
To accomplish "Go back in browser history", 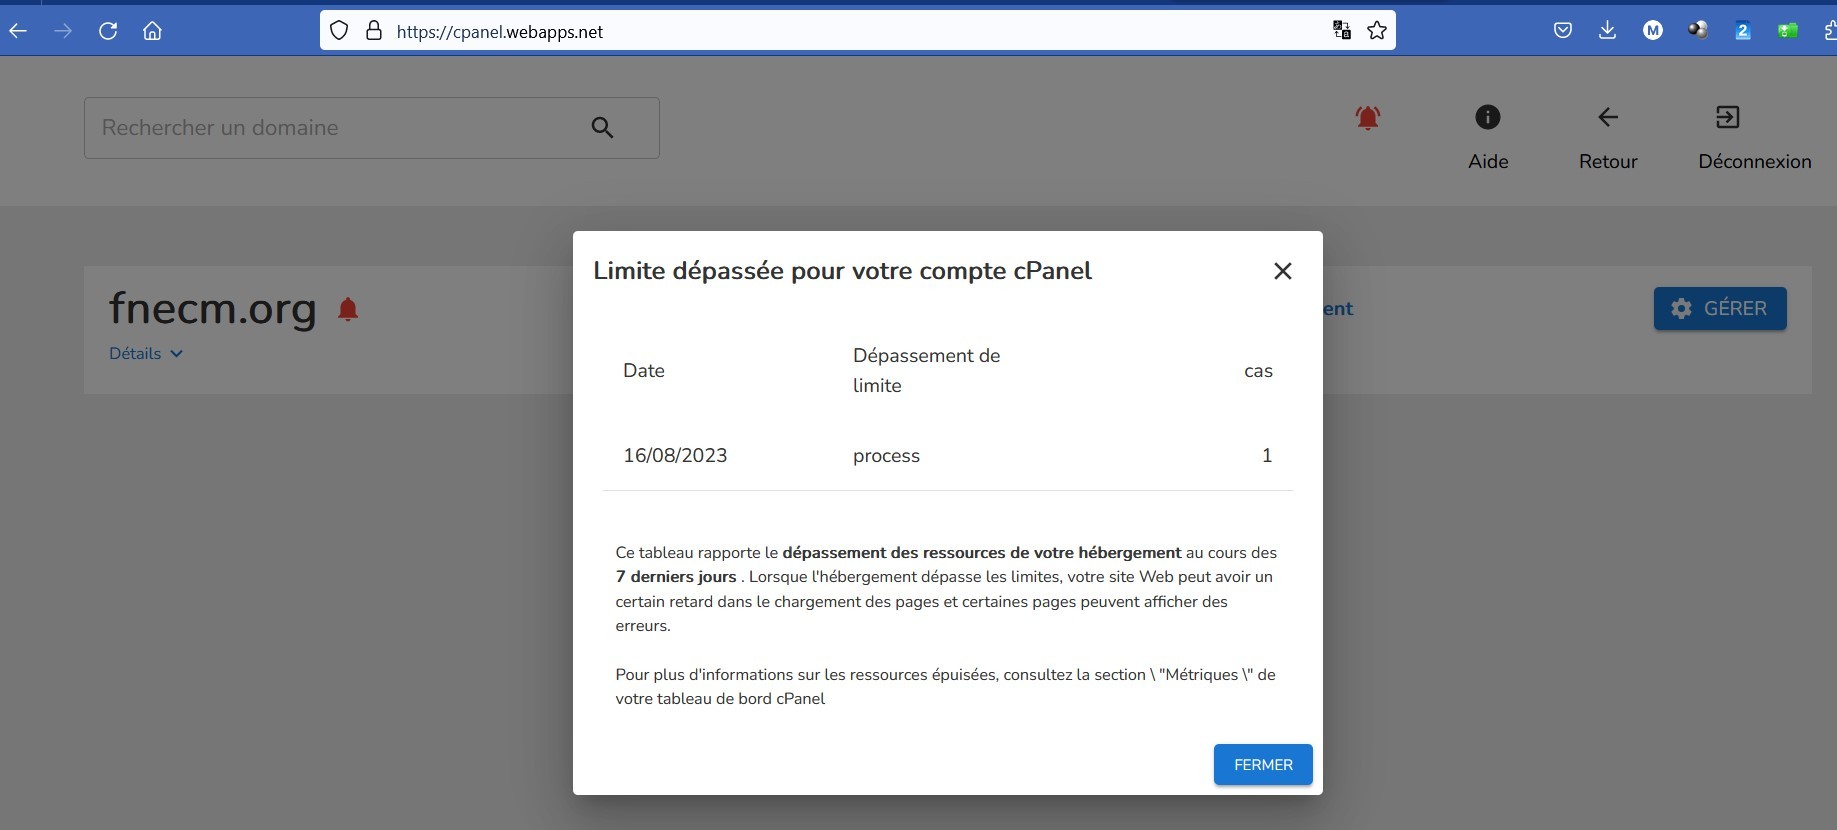I will click(18, 31).
